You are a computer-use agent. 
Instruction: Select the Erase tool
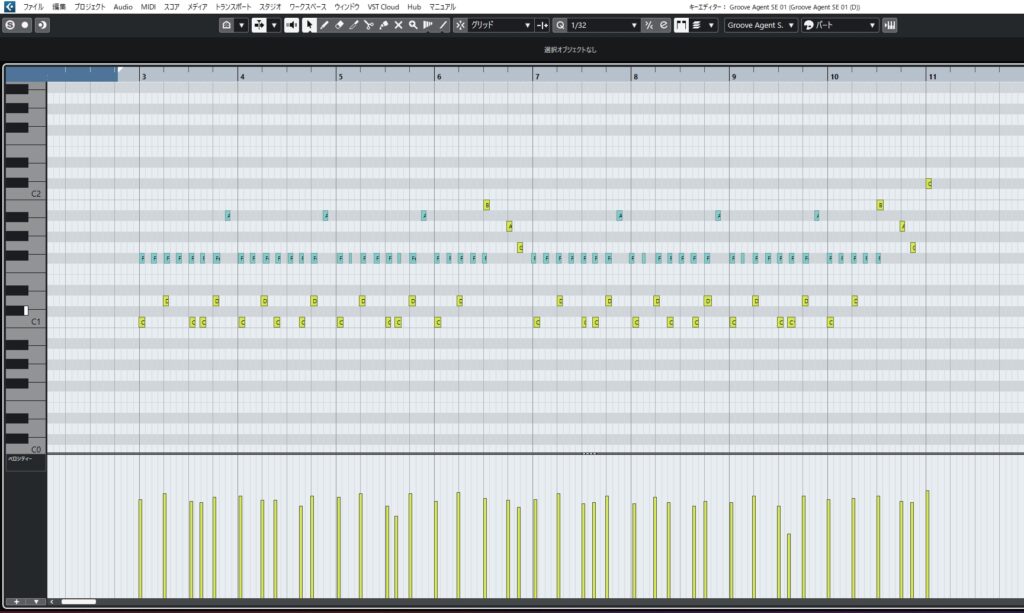point(339,25)
